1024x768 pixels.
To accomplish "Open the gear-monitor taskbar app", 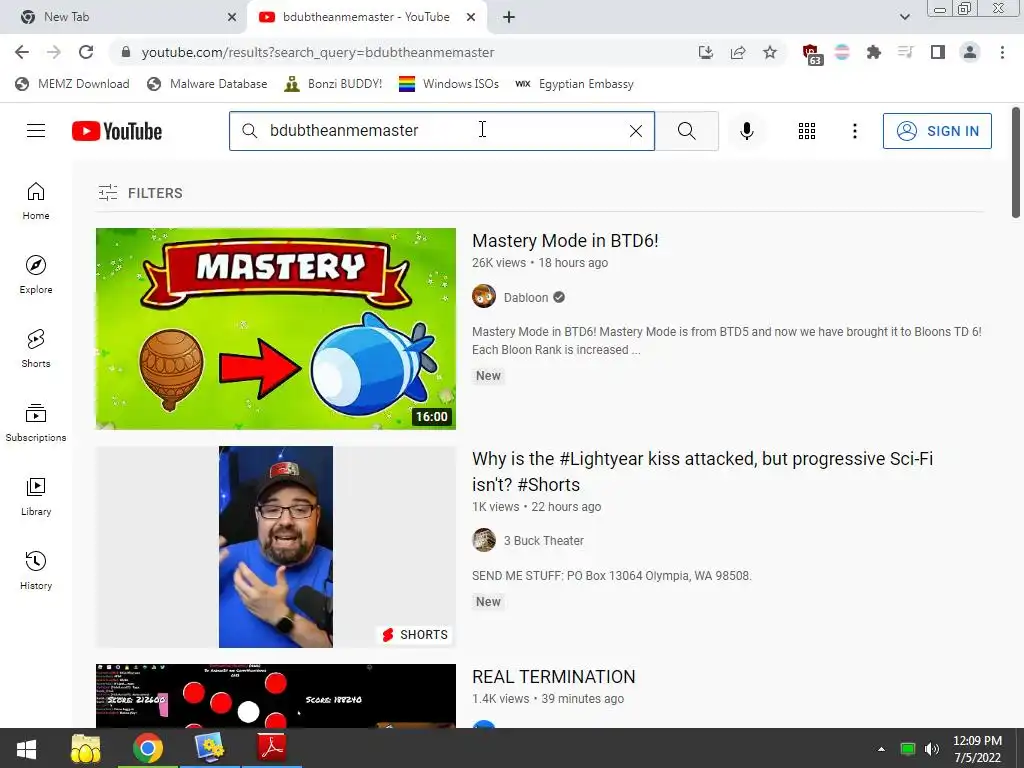I will [x=210, y=748].
